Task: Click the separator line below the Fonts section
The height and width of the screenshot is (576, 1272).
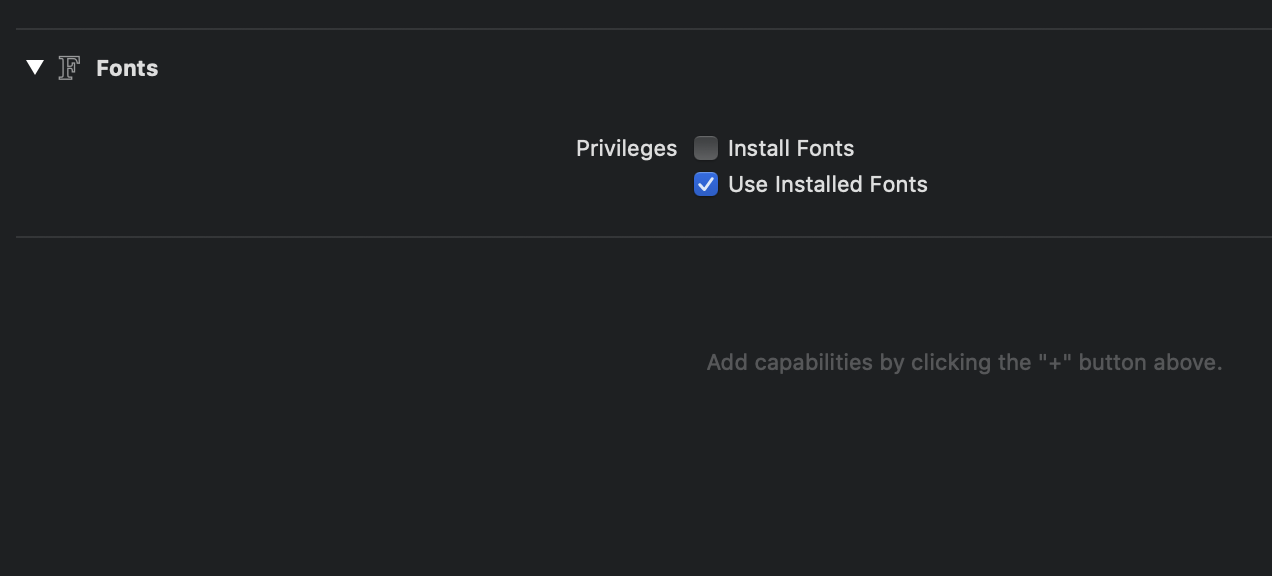Action: click(640, 237)
